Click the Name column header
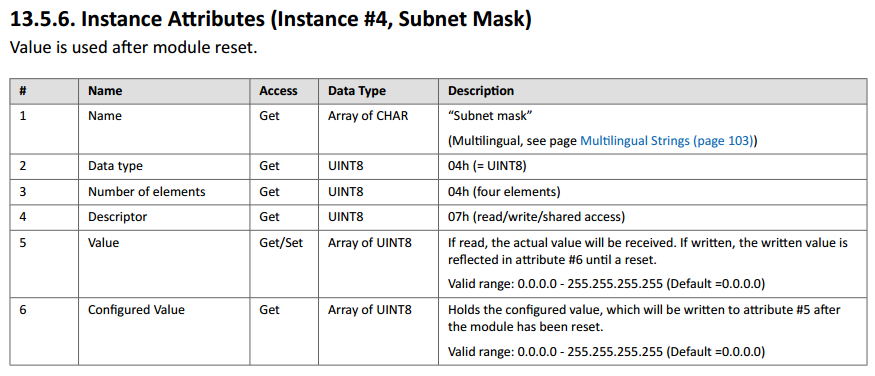This screenshot has width=875, height=376. click(105, 90)
